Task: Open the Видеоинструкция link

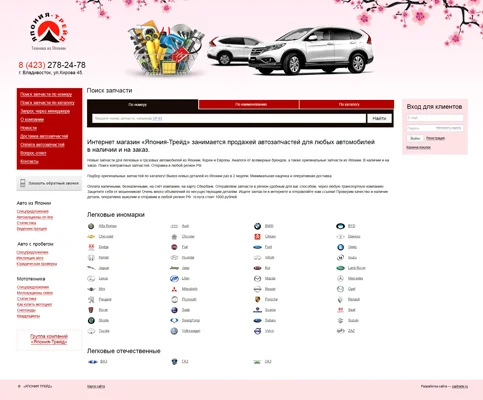Action: click(x=32, y=229)
